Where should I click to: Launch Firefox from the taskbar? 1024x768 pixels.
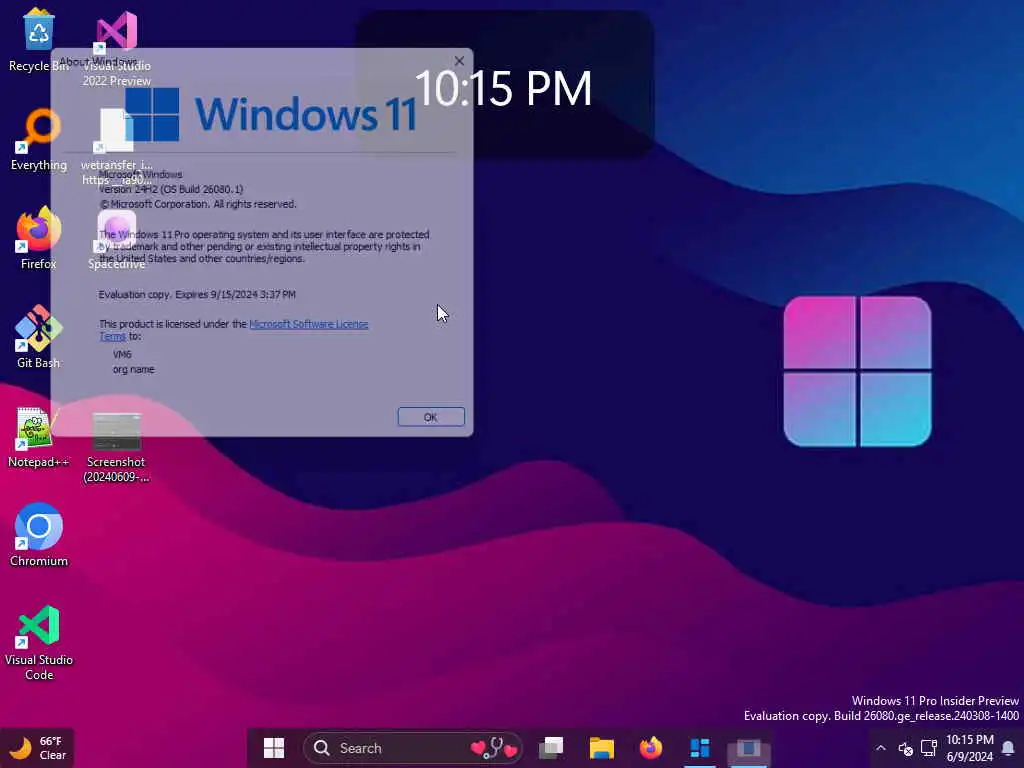[x=650, y=748]
